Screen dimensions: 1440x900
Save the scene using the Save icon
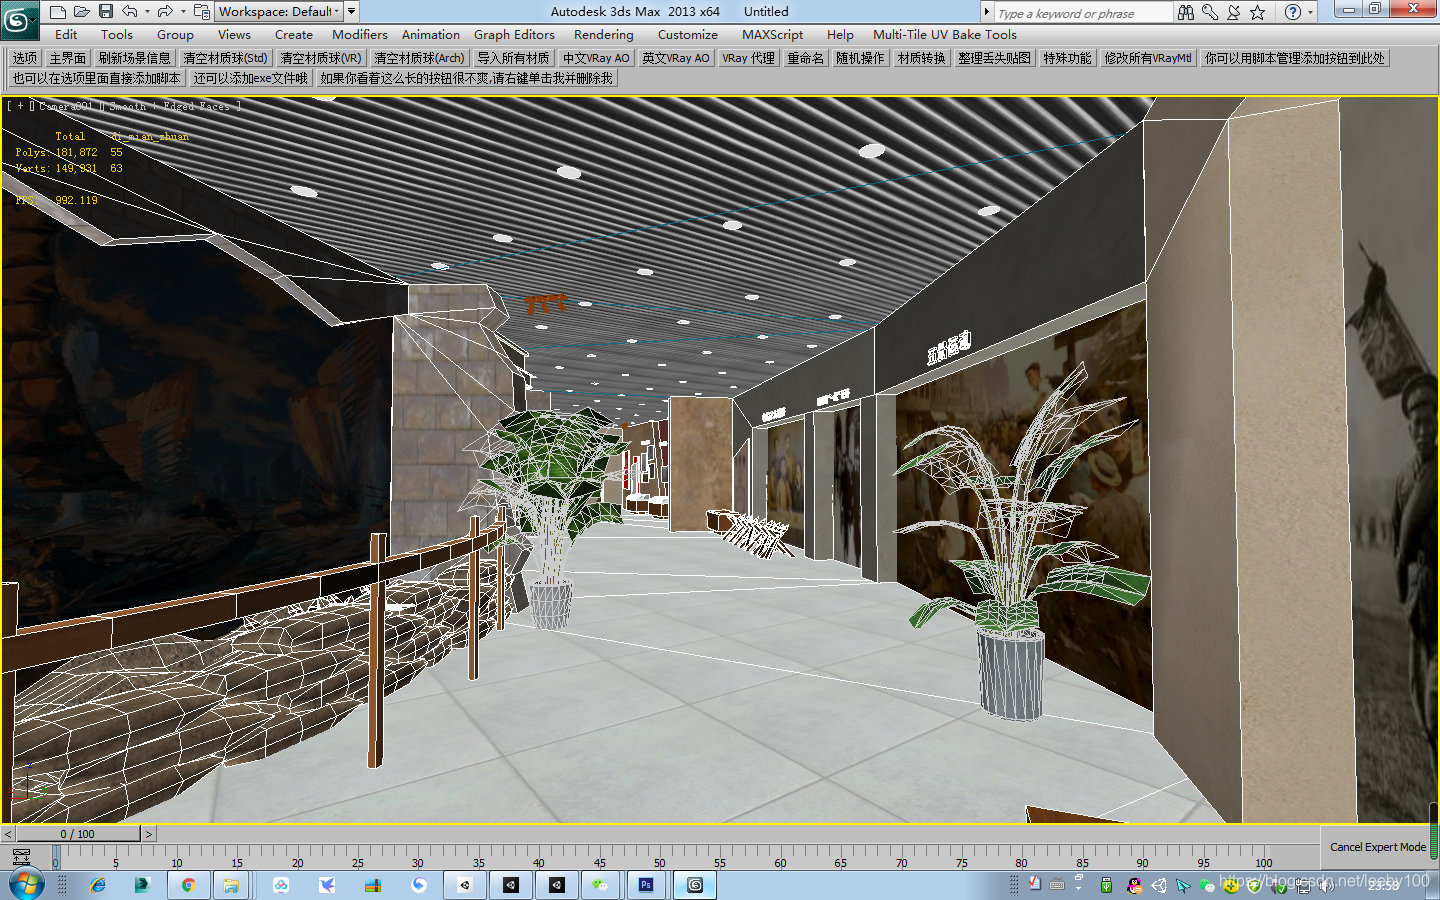(x=105, y=11)
